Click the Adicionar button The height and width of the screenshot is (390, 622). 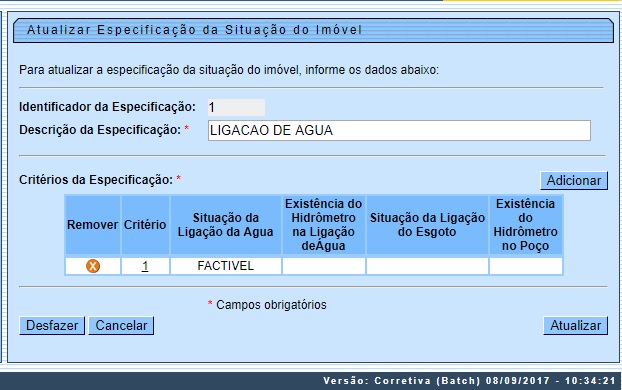point(574,181)
